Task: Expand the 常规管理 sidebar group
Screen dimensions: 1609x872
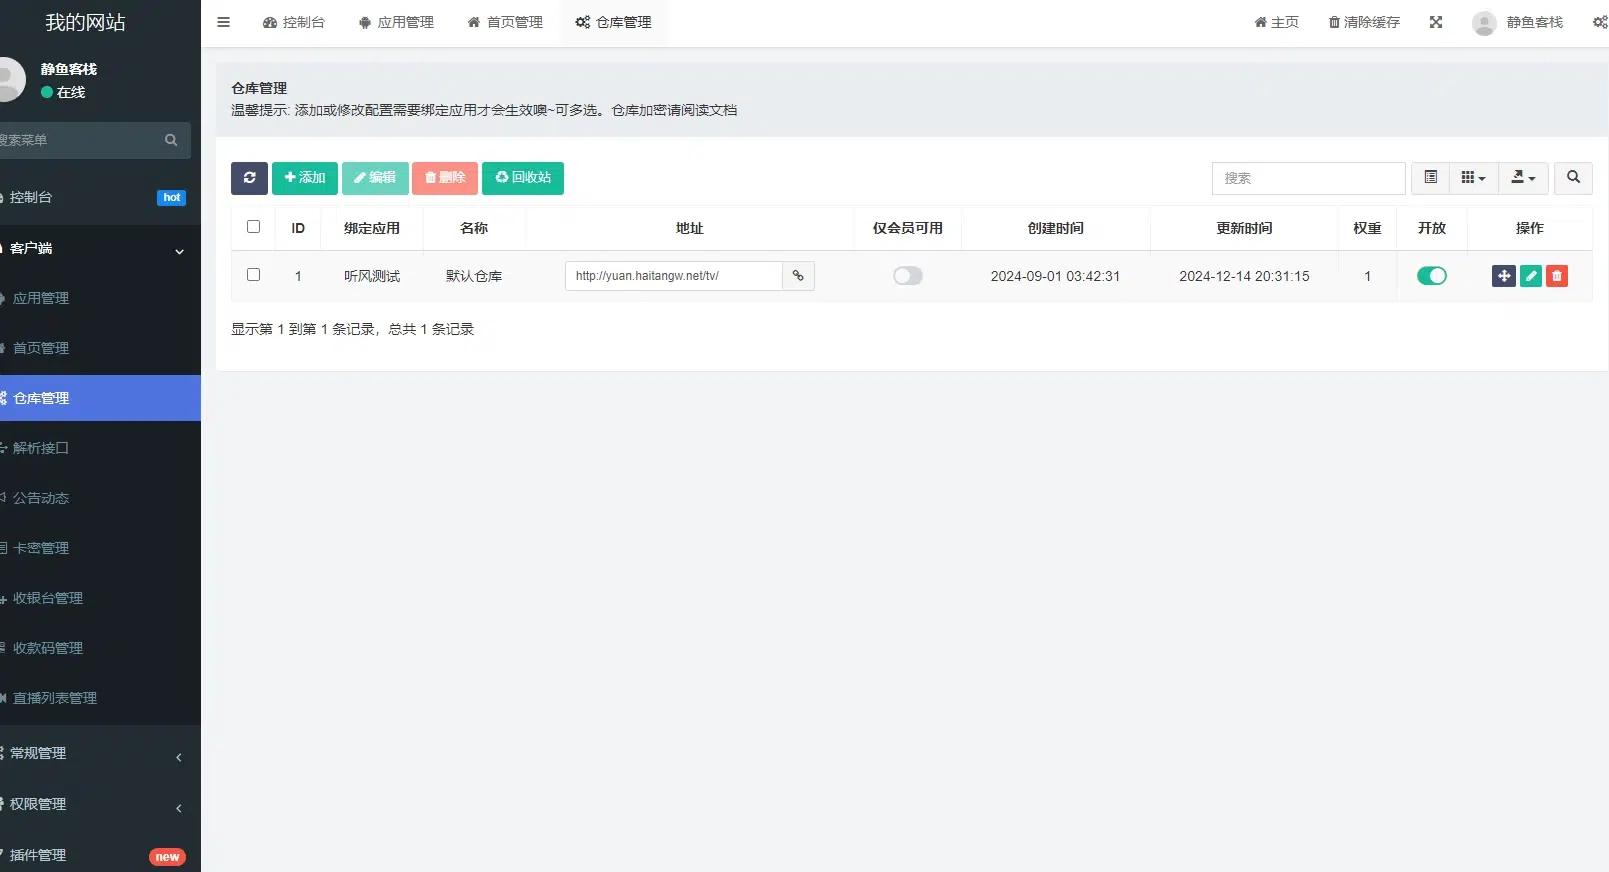Action: pos(100,754)
